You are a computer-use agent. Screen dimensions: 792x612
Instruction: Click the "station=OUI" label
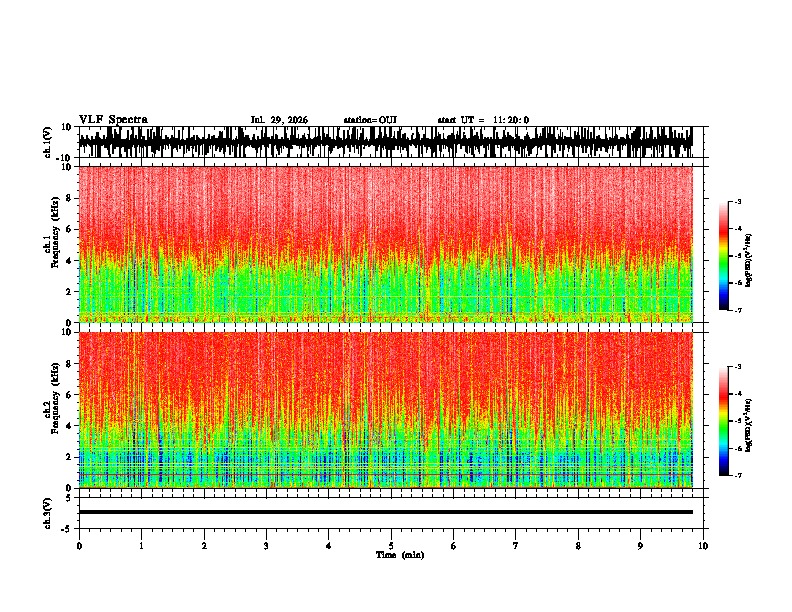[370, 120]
